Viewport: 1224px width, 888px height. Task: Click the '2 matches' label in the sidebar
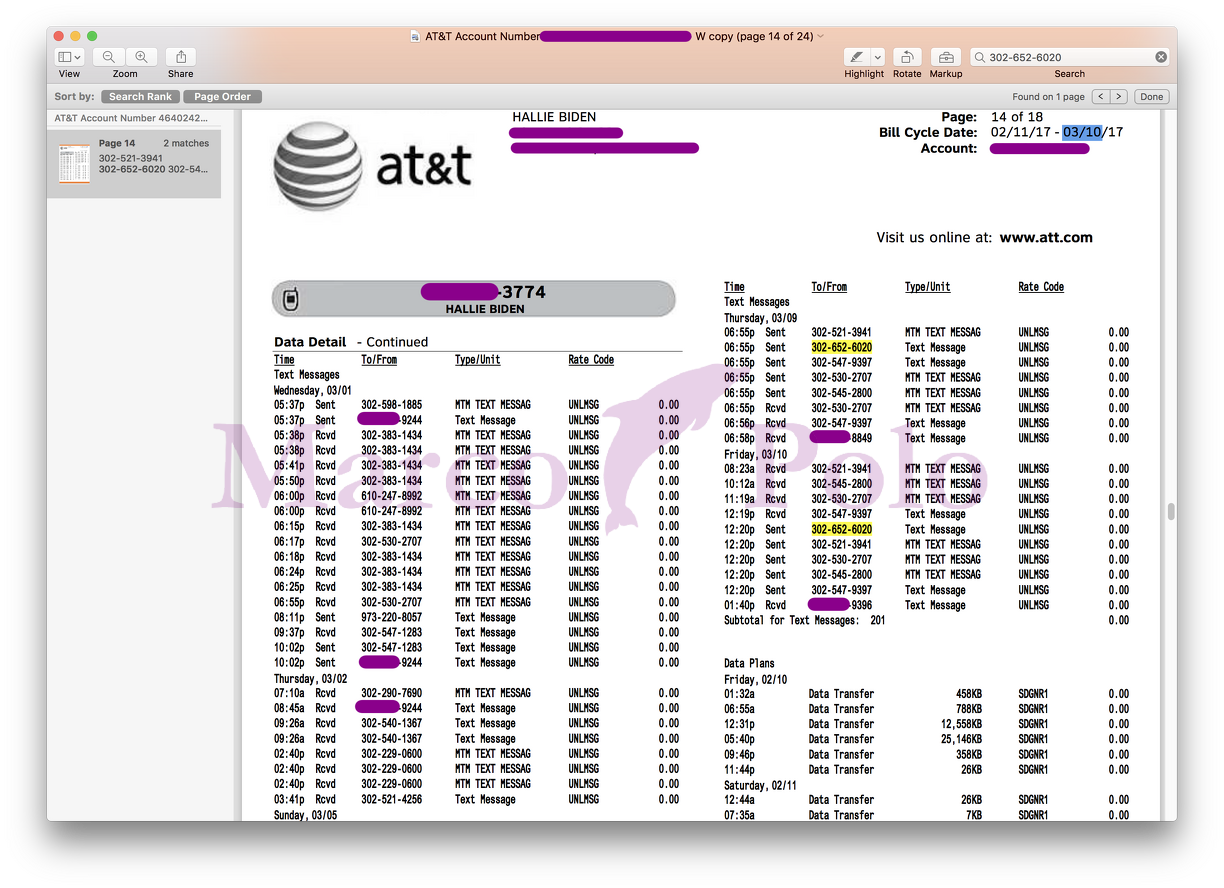[x=187, y=144]
